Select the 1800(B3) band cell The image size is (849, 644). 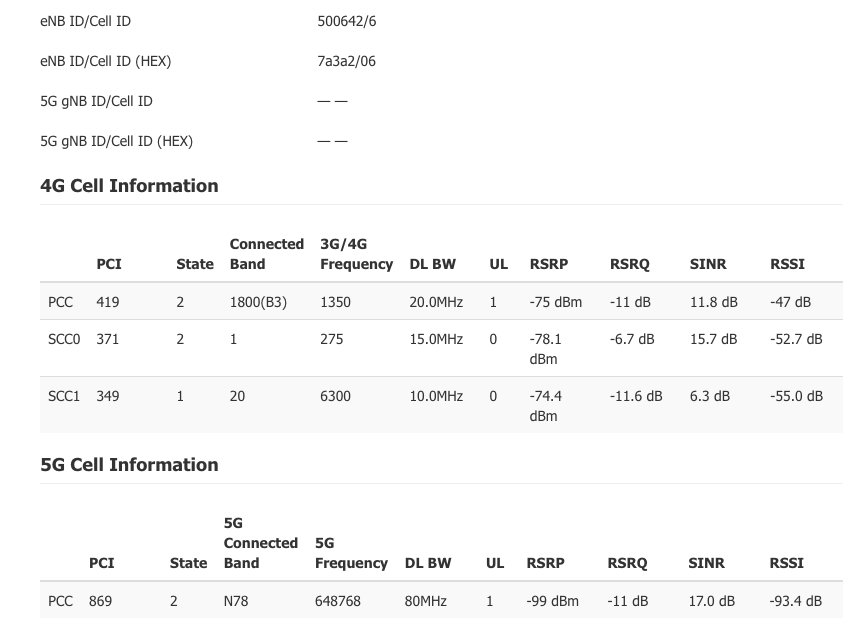[258, 301]
